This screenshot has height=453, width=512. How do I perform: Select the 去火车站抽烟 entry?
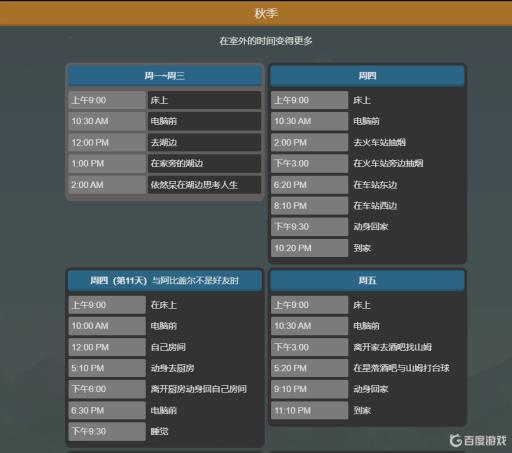[x=380, y=143]
